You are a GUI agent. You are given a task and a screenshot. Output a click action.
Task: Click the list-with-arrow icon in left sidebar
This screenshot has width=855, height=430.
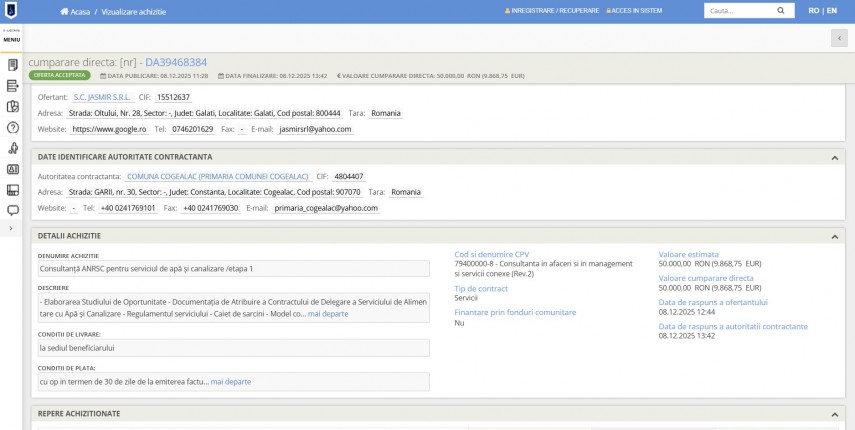pyautogui.click(x=13, y=86)
